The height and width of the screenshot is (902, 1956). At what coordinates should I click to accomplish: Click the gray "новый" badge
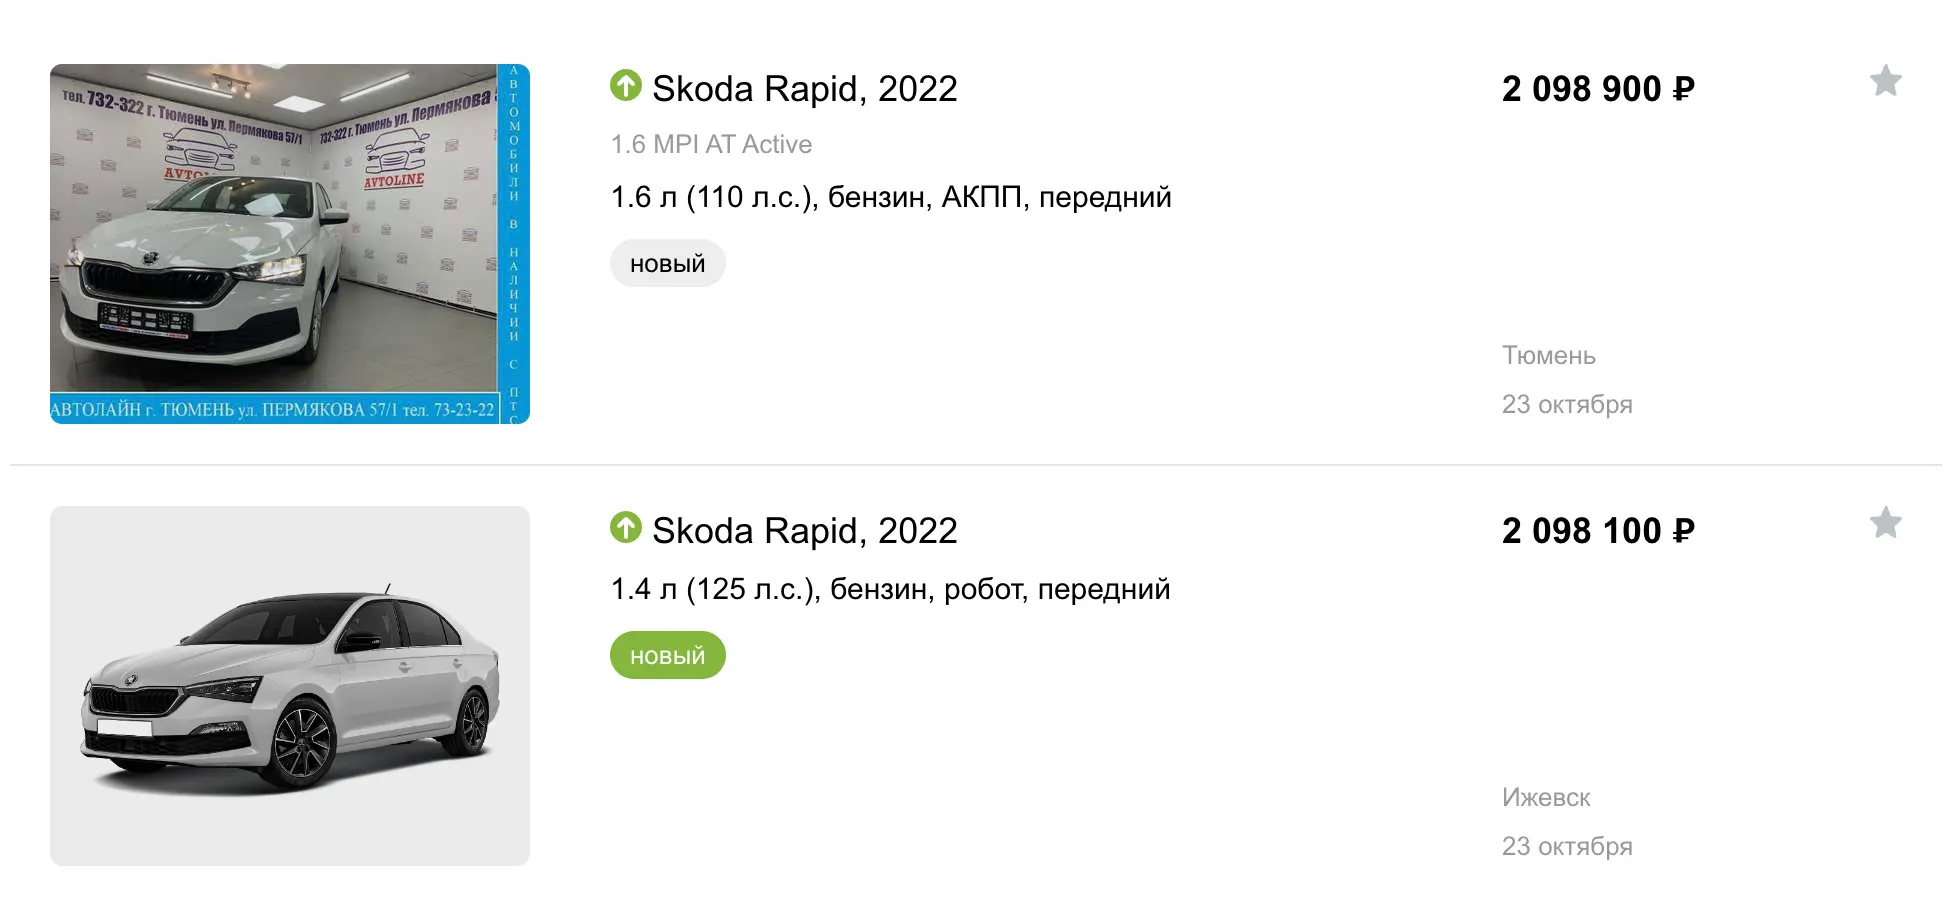[x=667, y=264]
